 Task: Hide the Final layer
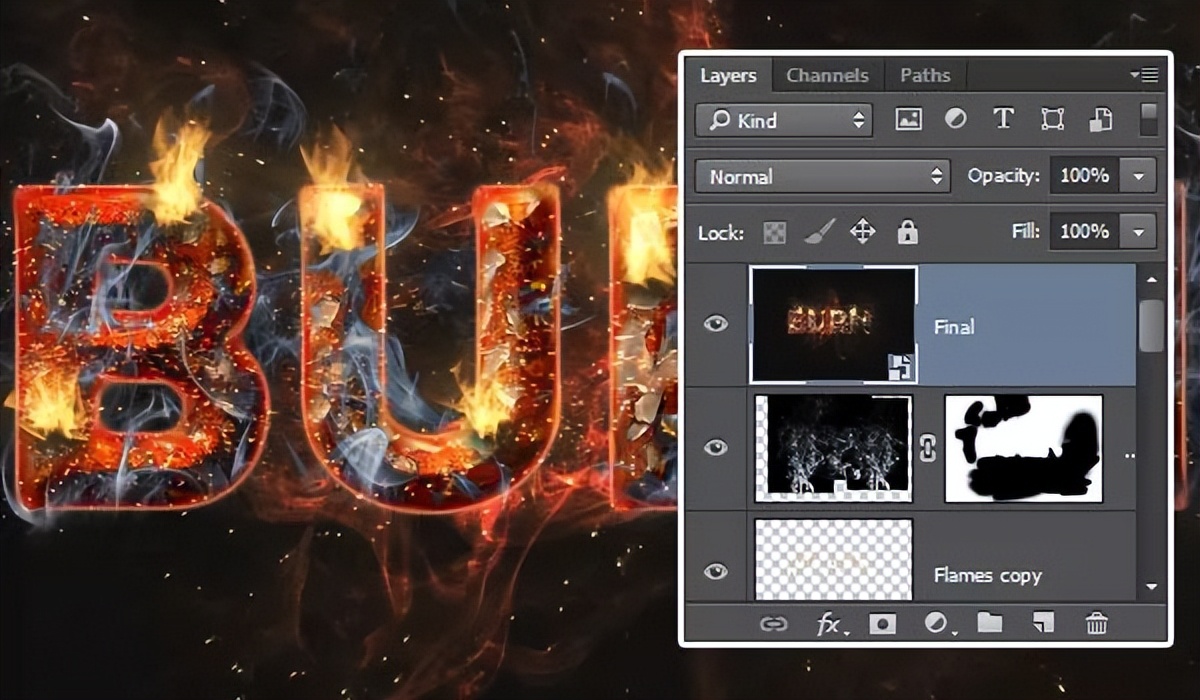[x=715, y=324]
